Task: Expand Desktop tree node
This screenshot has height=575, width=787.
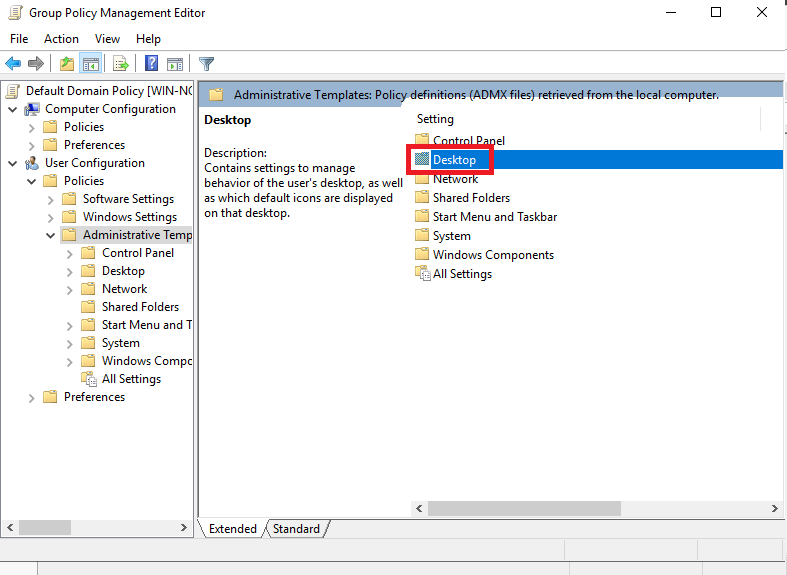Action: tap(70, 272)
